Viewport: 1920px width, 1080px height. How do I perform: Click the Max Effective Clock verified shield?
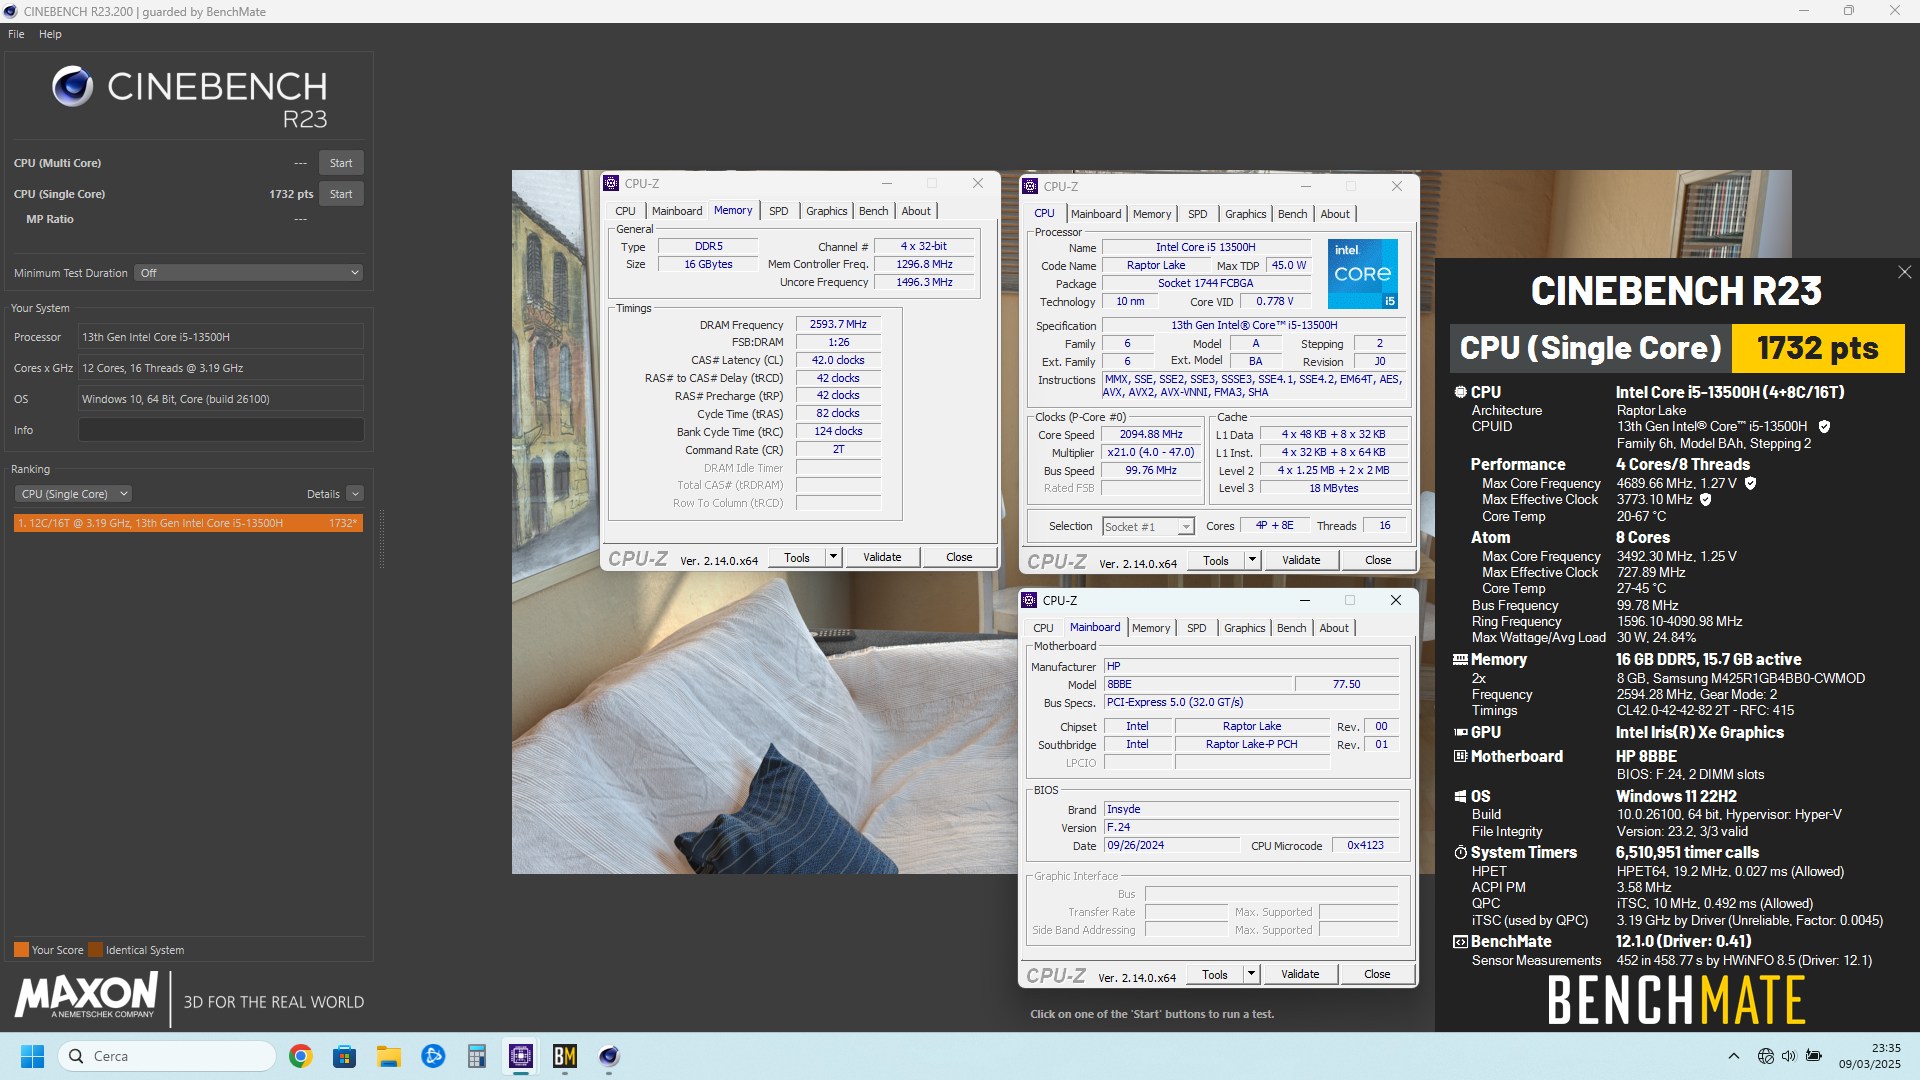pyautogui.click(x=1706, y=500)
